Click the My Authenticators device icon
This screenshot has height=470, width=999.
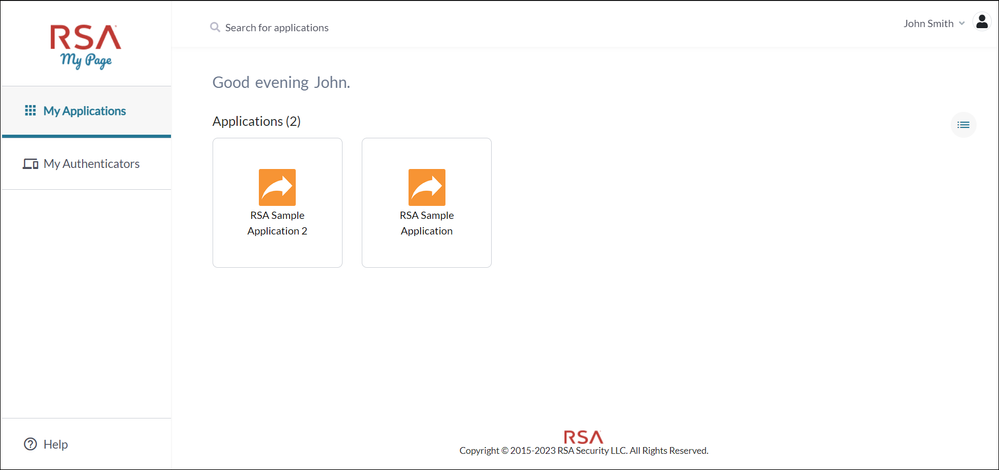pos(30,164)
